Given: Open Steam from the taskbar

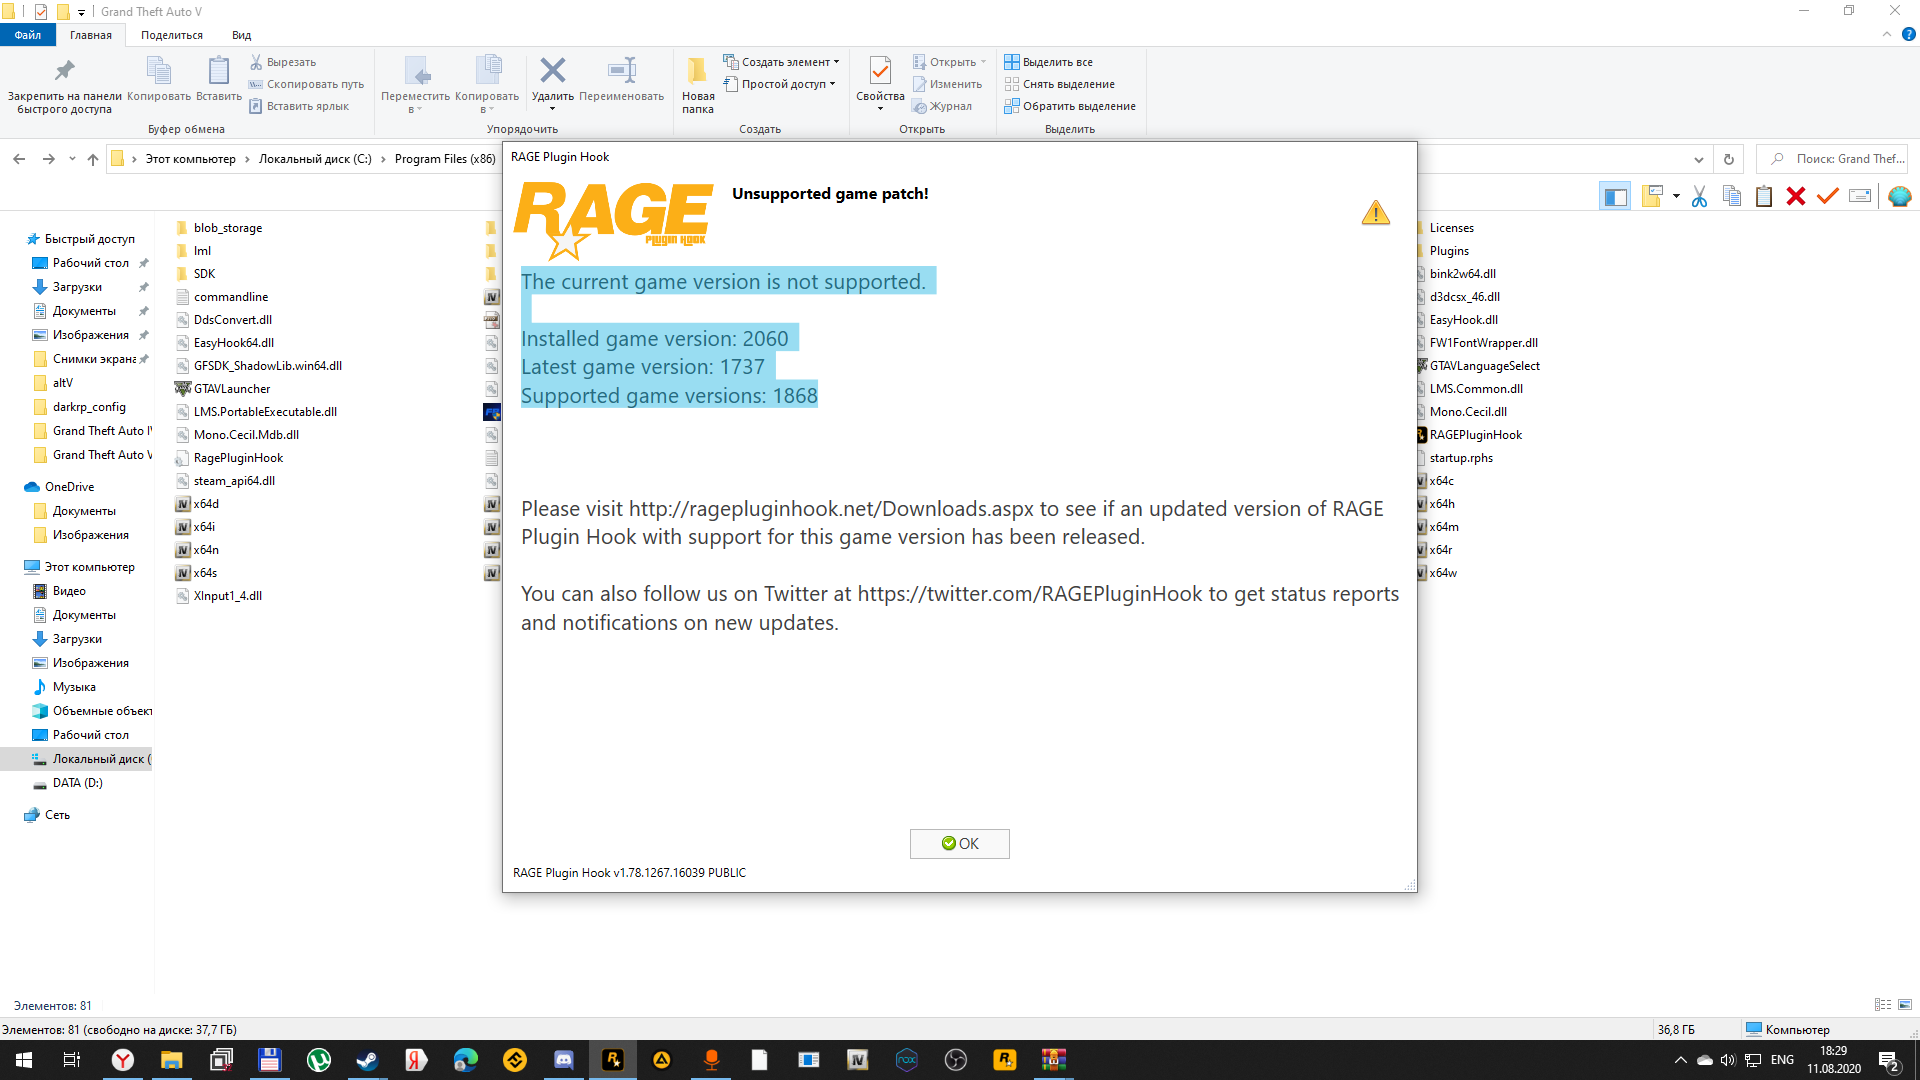Looking at the screenshot, I should tap(367, 1060).
